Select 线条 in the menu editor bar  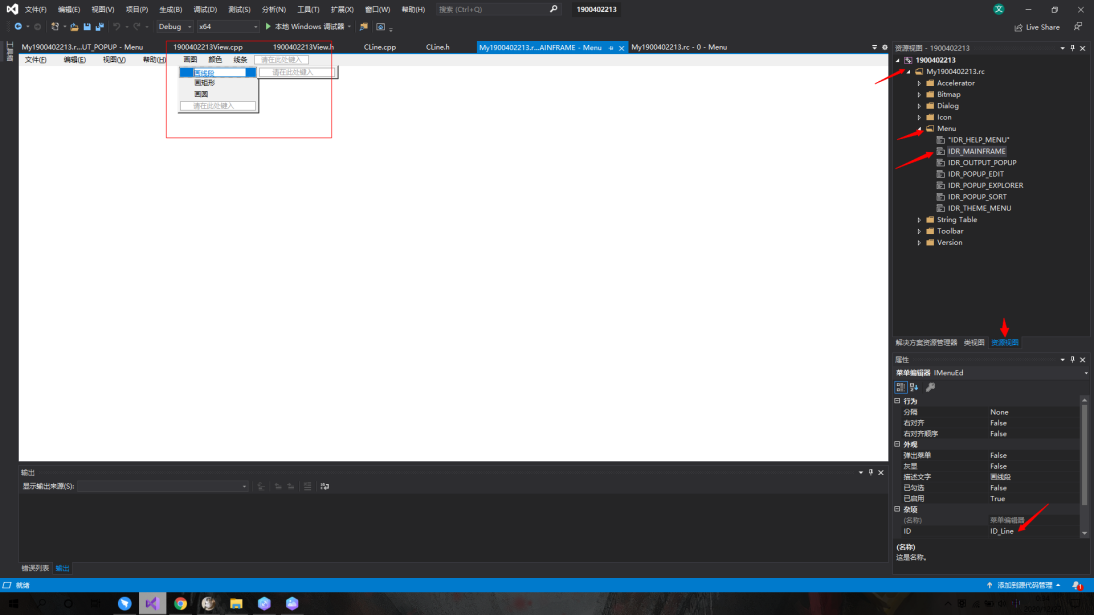point(240,60)
